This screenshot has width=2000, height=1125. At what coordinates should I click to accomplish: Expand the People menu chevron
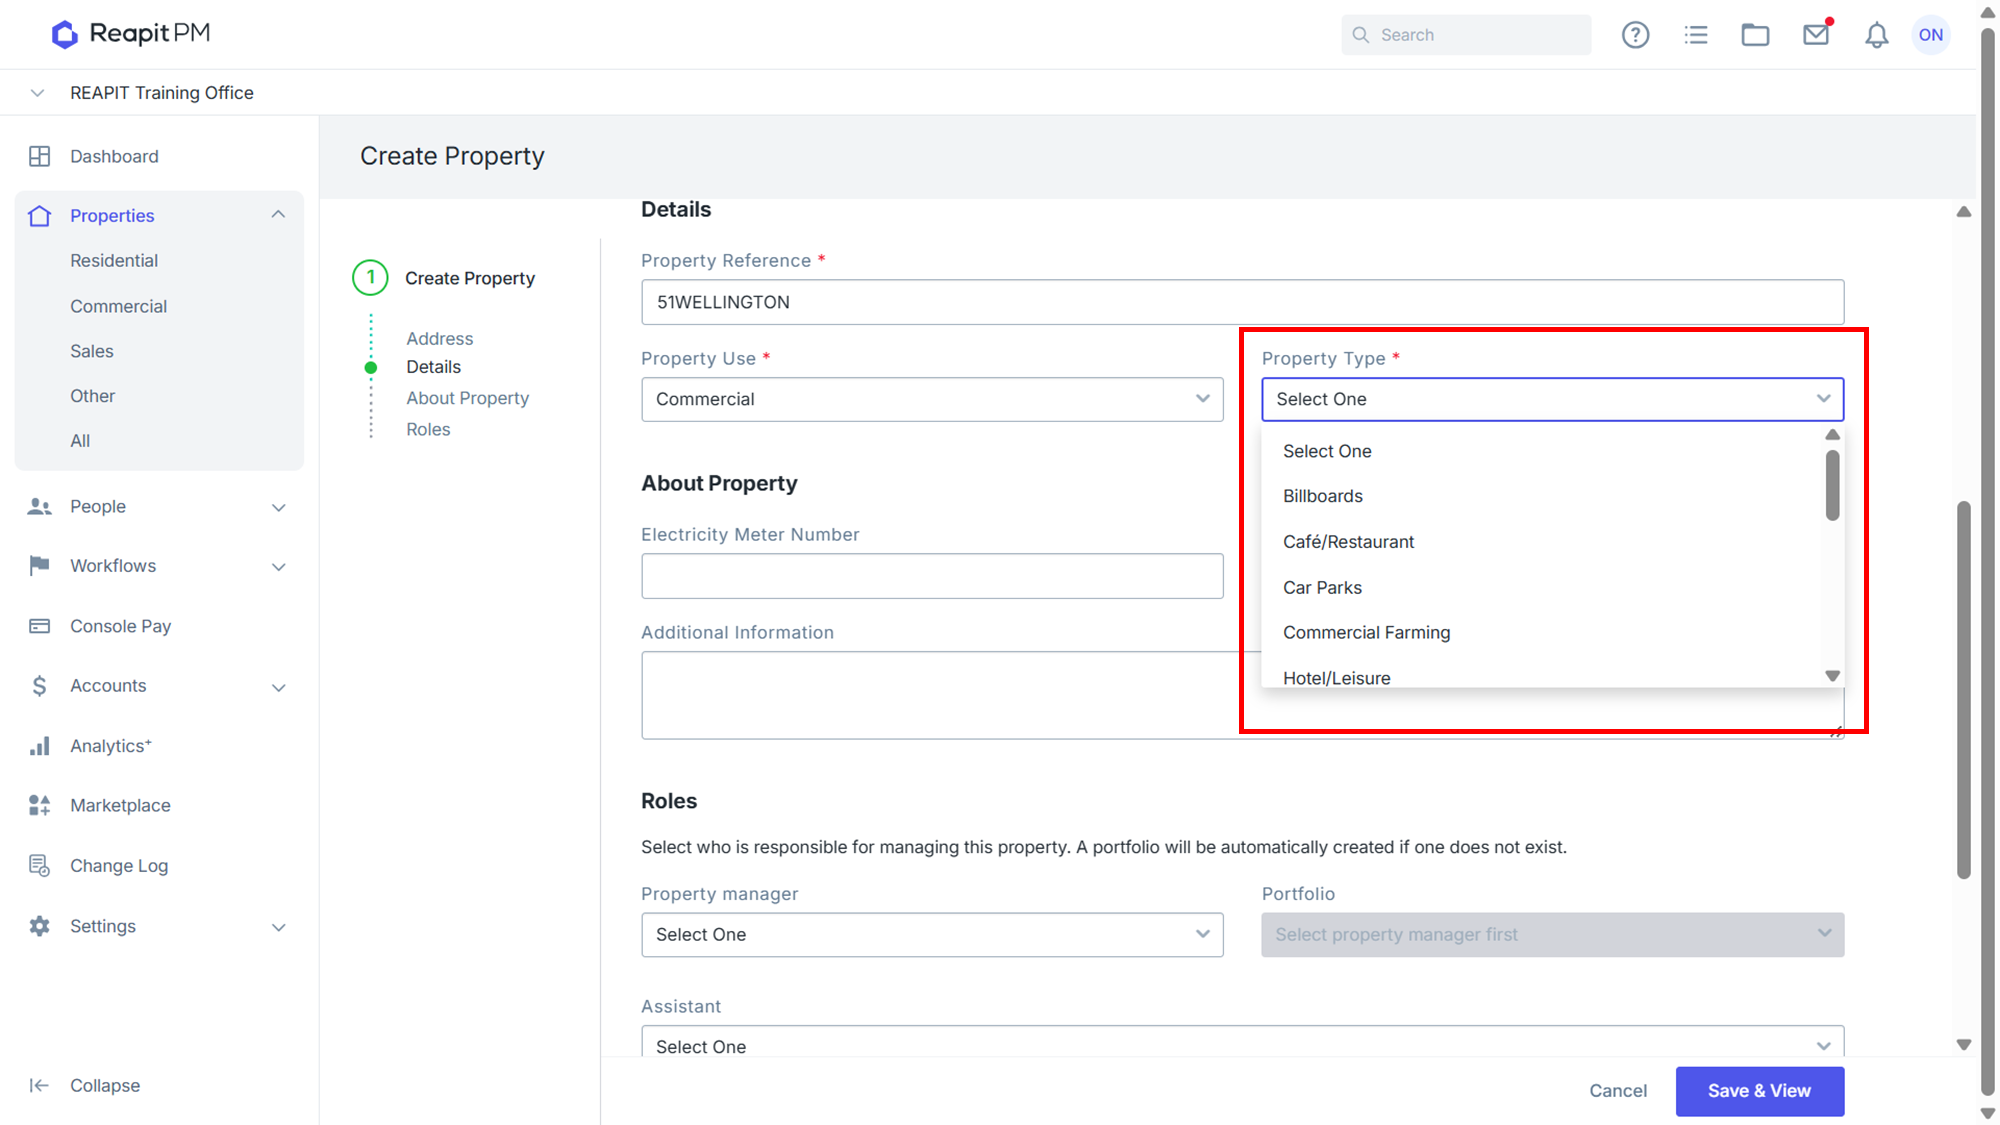(x=279, y=507)
